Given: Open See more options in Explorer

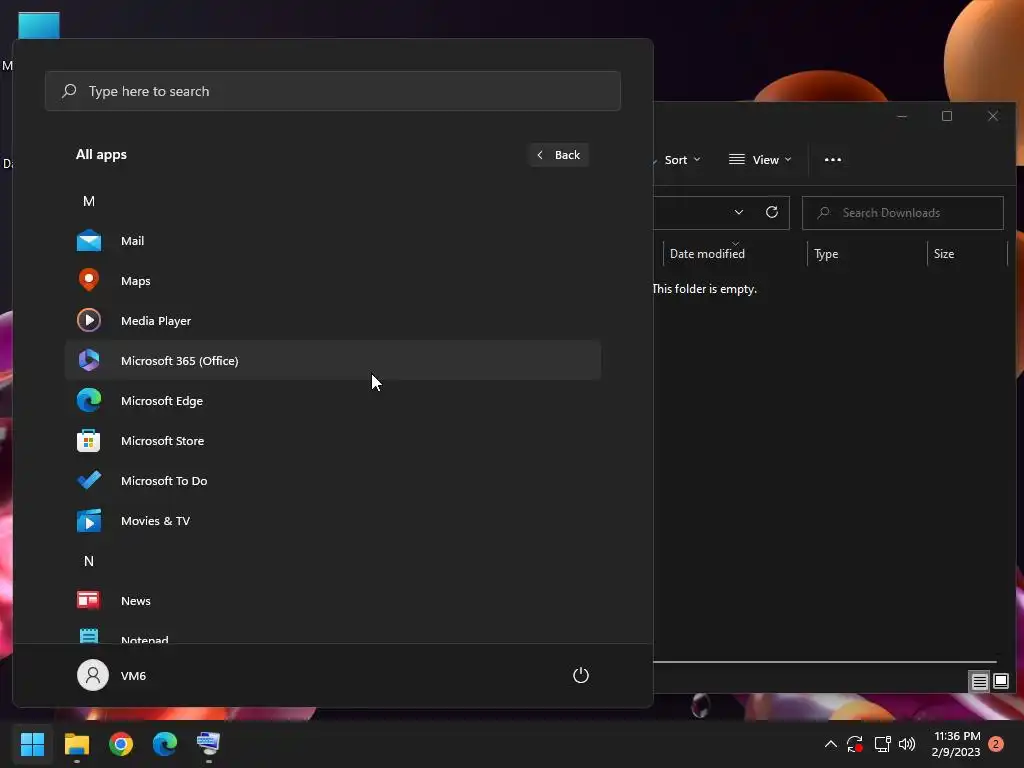Looking at the screenshot, I should [833, 159].
